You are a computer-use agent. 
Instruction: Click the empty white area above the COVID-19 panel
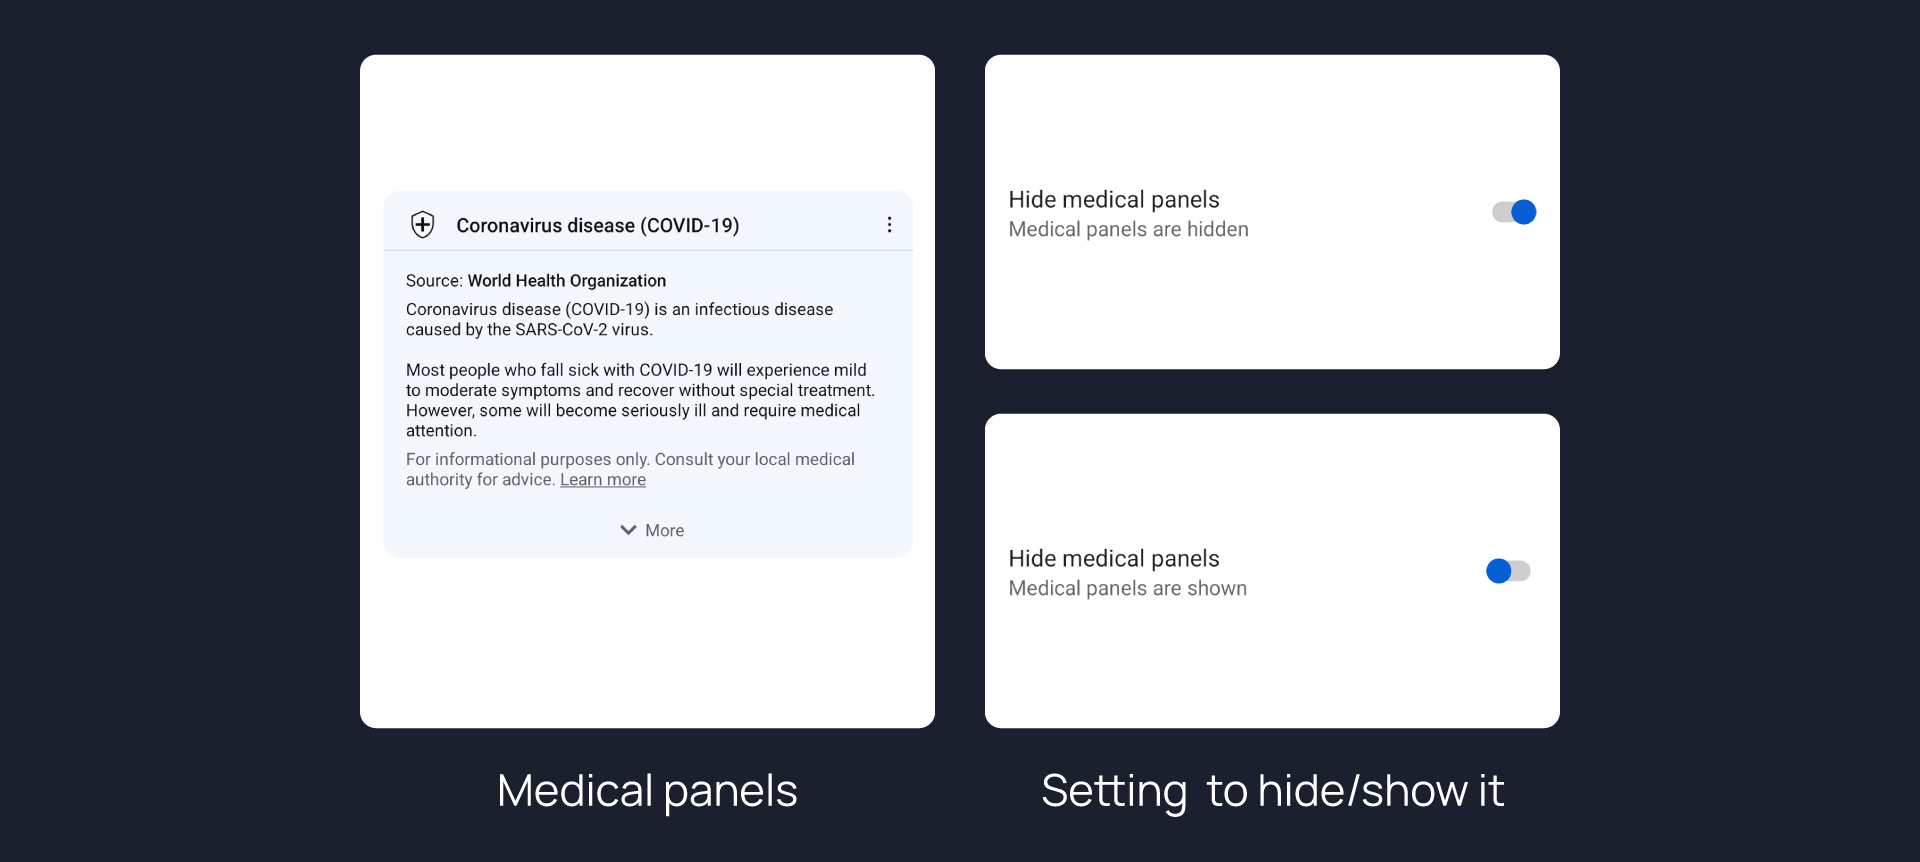point(647,122)
